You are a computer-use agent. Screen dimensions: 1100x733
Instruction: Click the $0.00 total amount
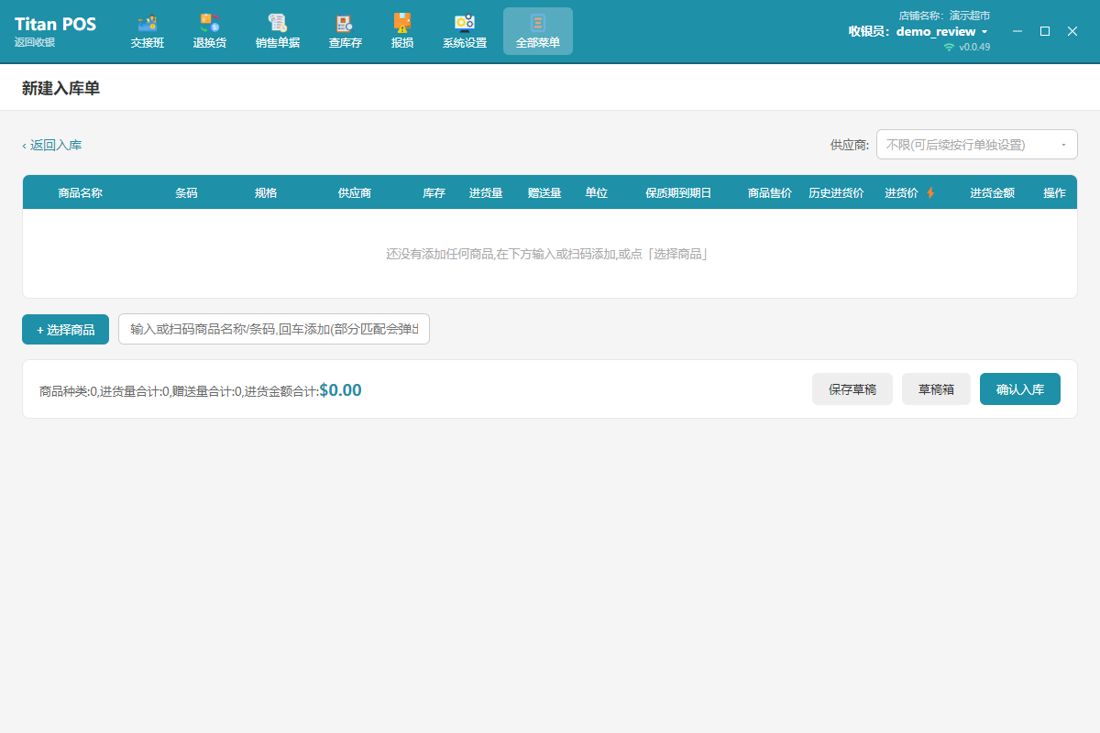coord(340,390)
